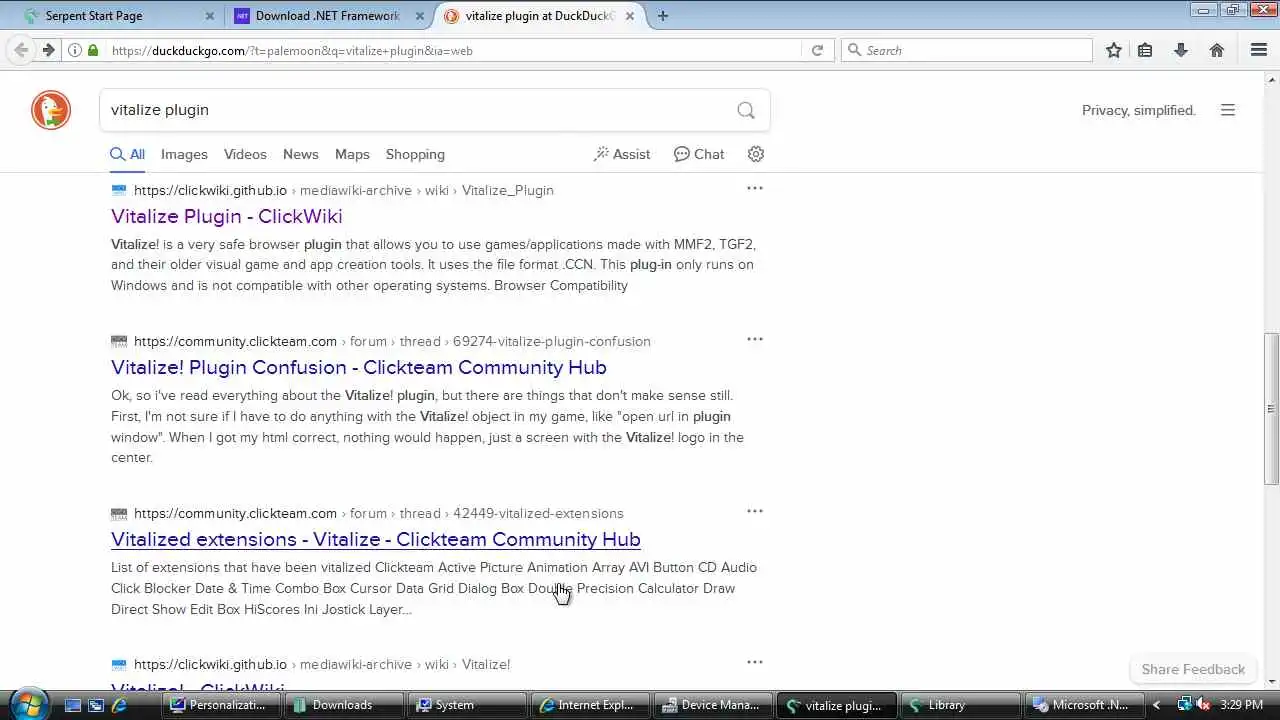Close the vitalize plugin DuckDuckGo tab
This screenshot has width=1280, height=720.
pyautogui.click(x=632, y=16)
